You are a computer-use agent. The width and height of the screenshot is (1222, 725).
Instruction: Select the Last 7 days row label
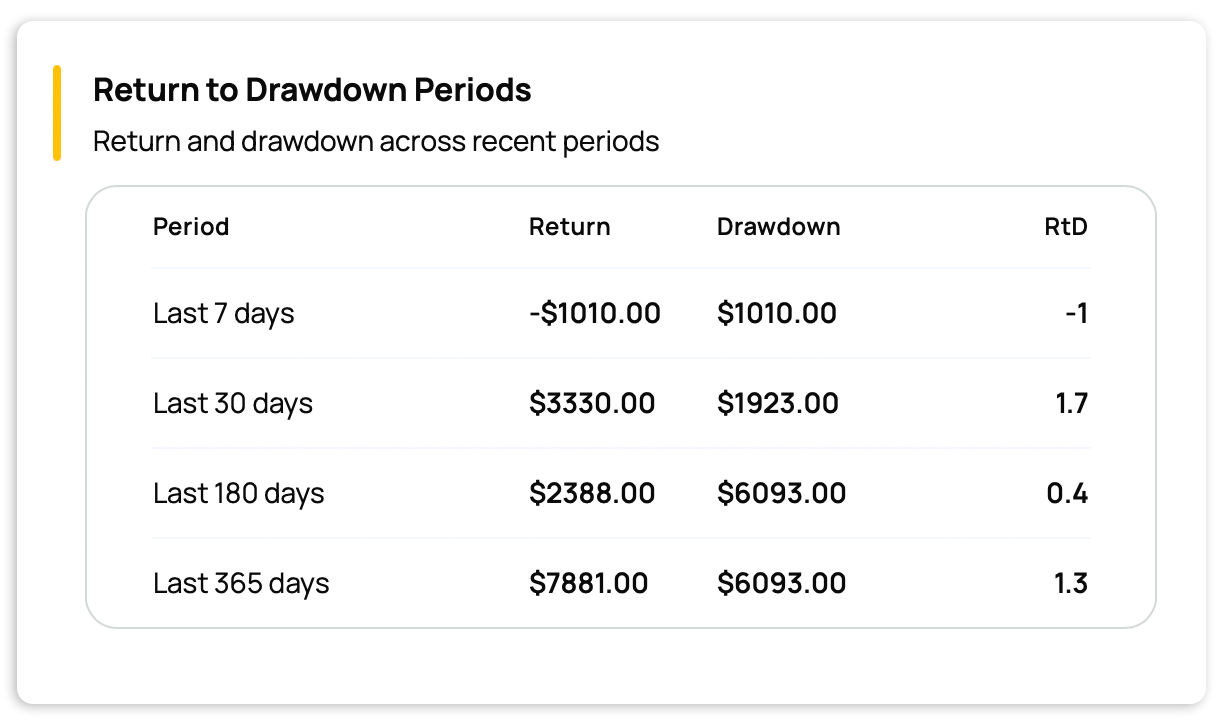224,313
